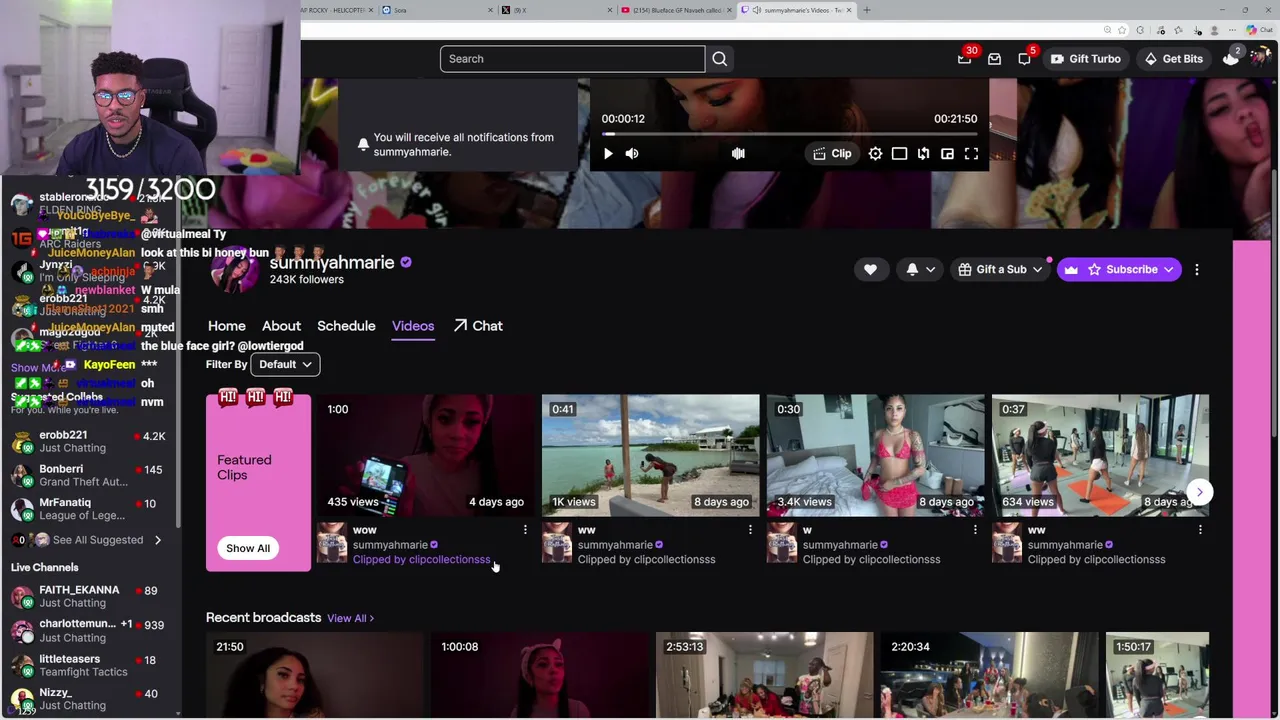1280x720 pixels.
Task: Click View All recent broadcasts link
Action: [350, 618]
